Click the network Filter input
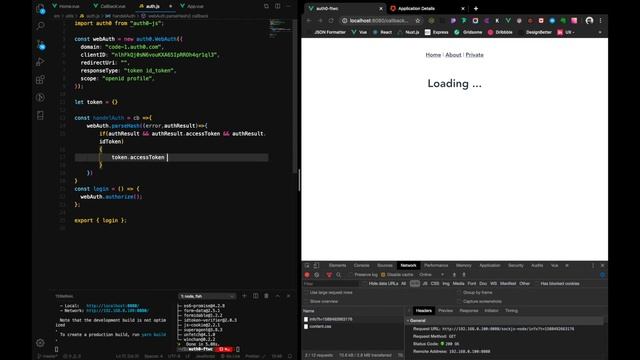 click(331, 284)
